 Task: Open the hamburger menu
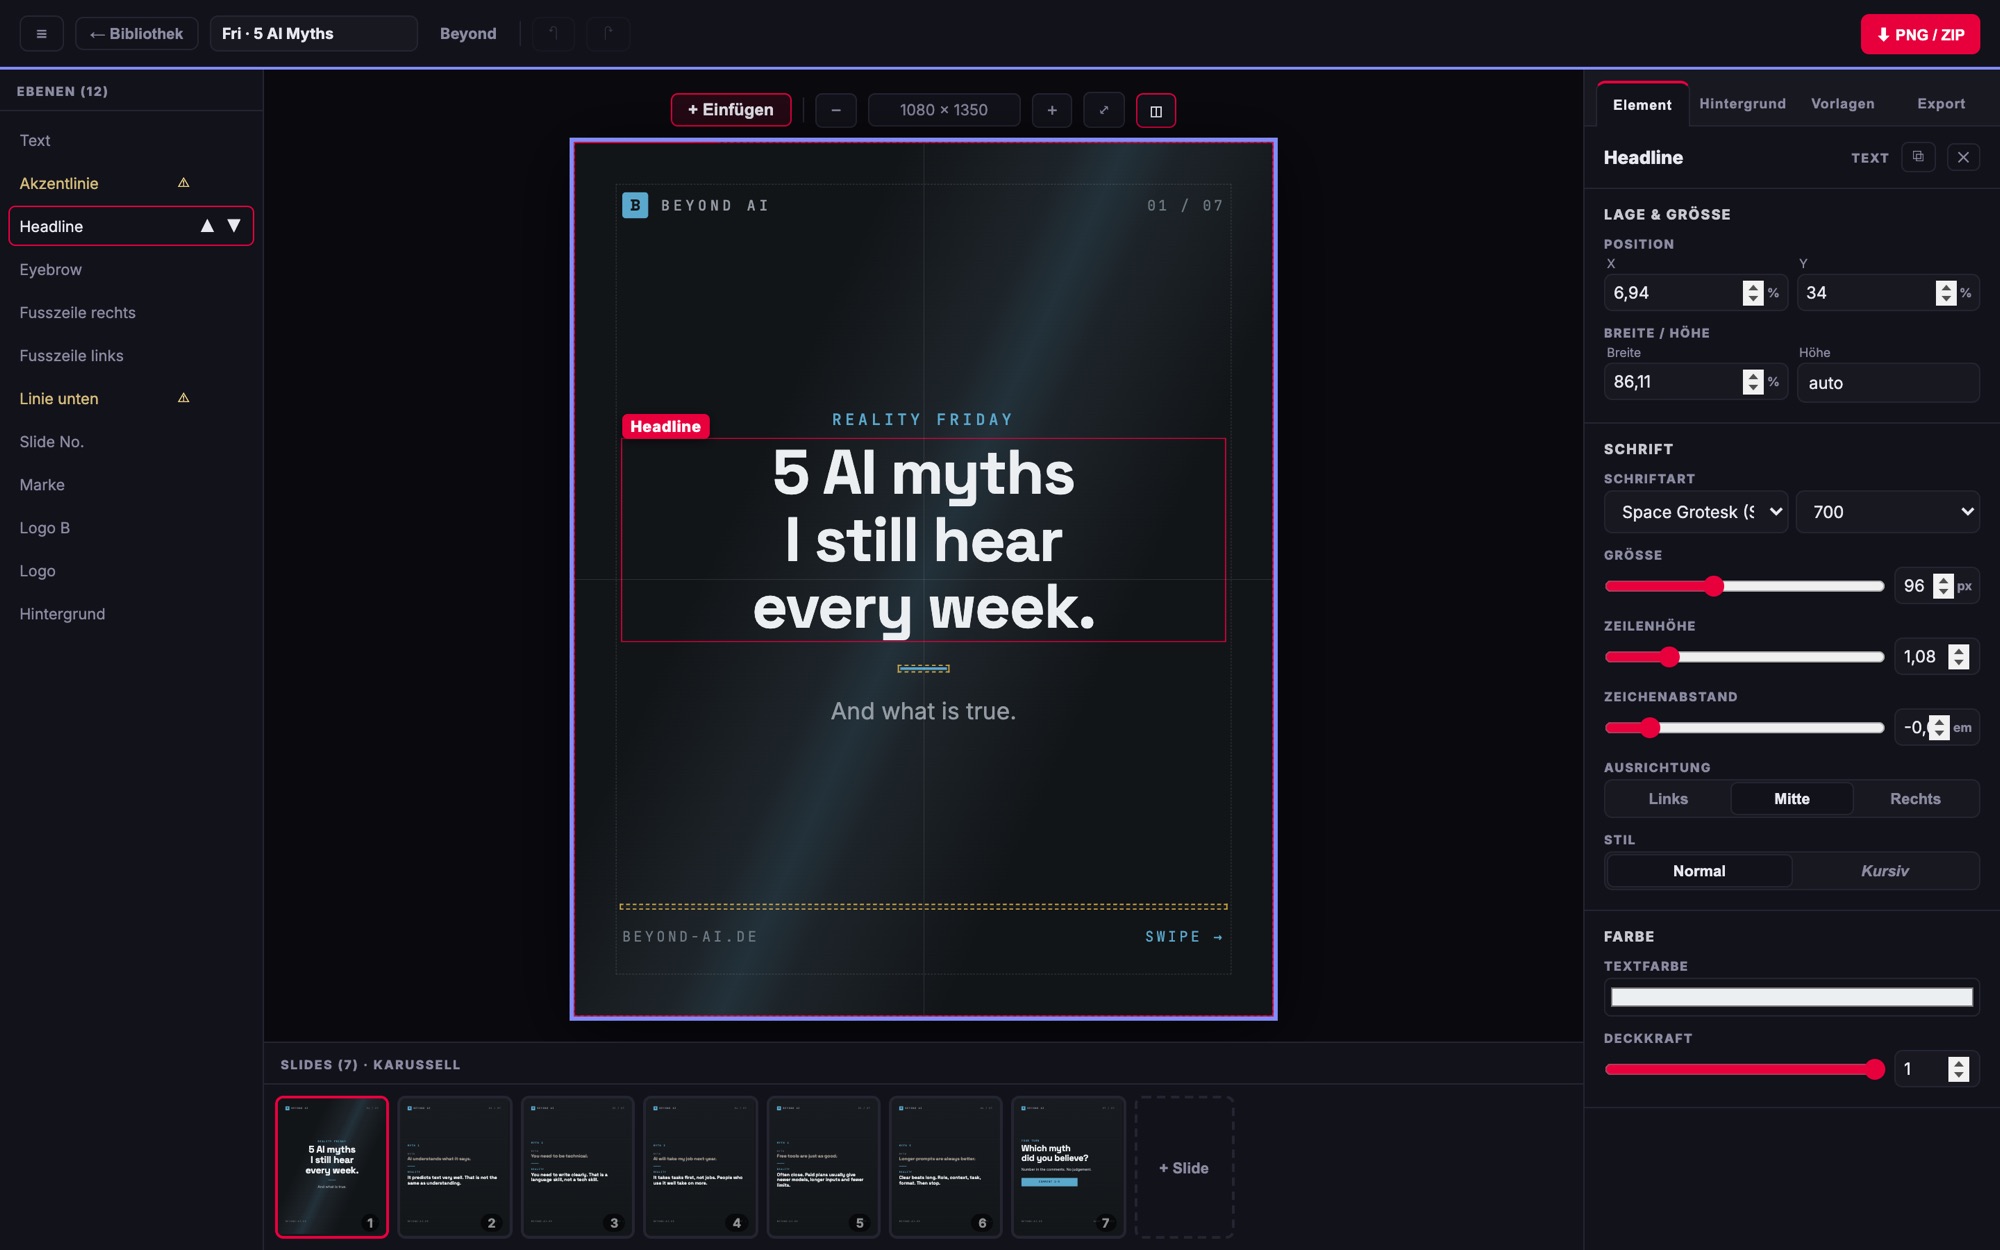[x=41, y=34]
